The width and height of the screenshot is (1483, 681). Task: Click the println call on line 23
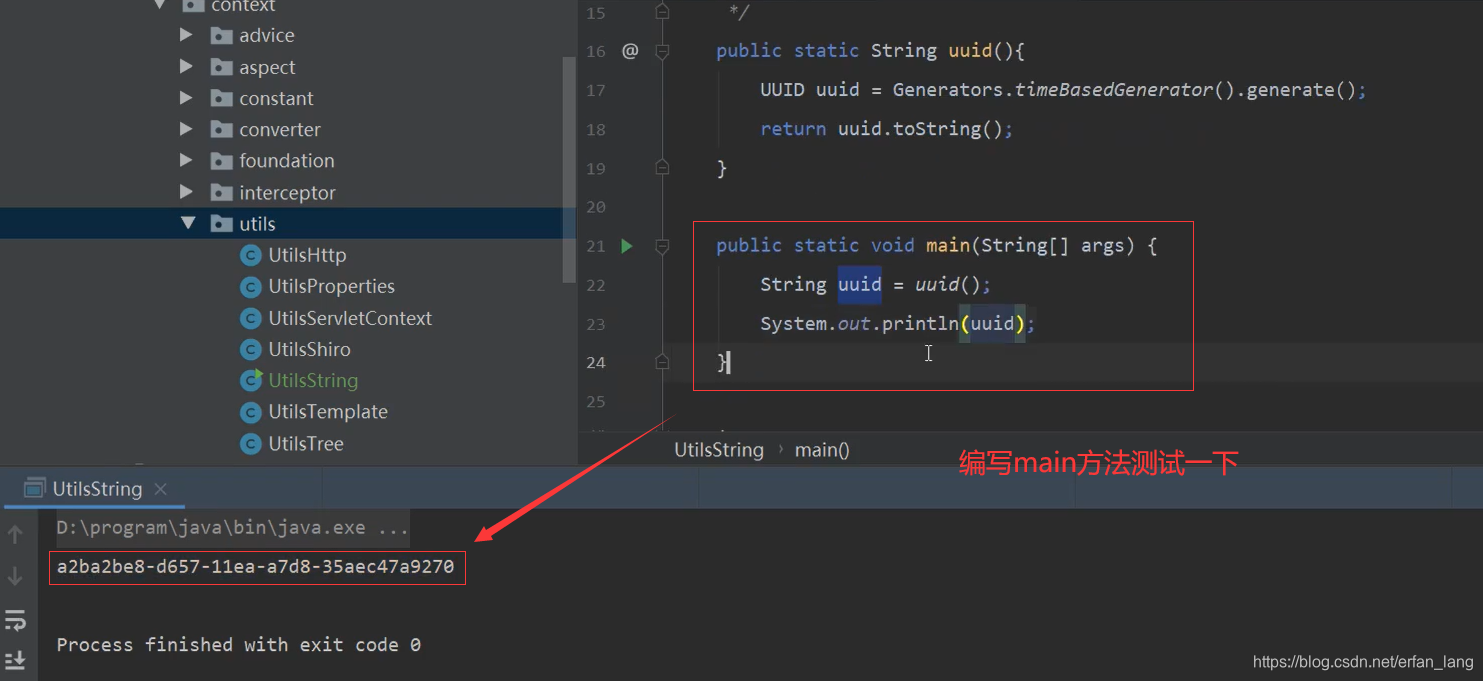coord(919,324)
